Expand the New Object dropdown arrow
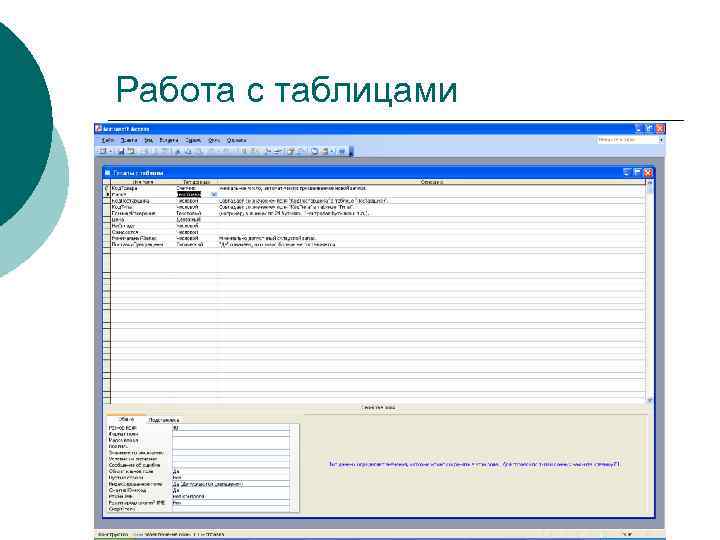The width and height of the screenshot is (720, 540). pos(332,151)
